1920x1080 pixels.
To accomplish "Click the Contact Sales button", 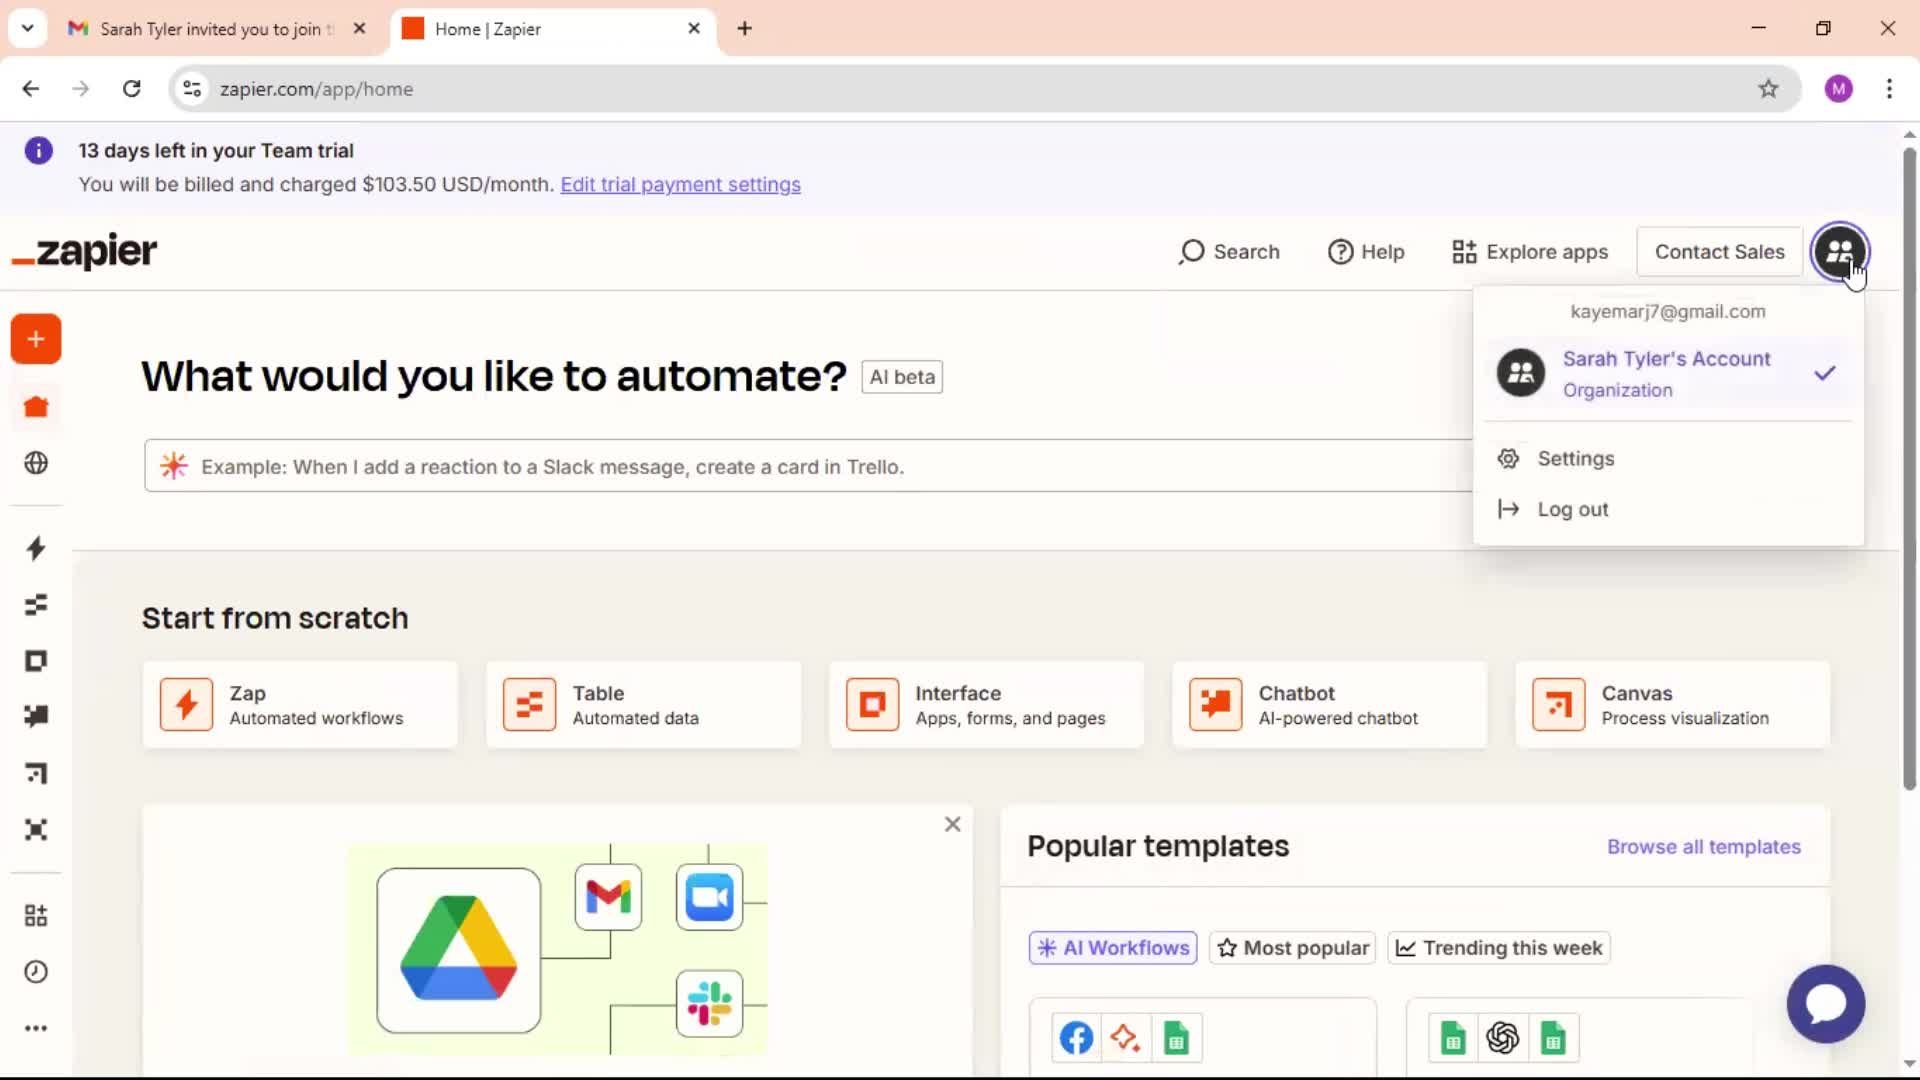I will tap(1719, 252).
